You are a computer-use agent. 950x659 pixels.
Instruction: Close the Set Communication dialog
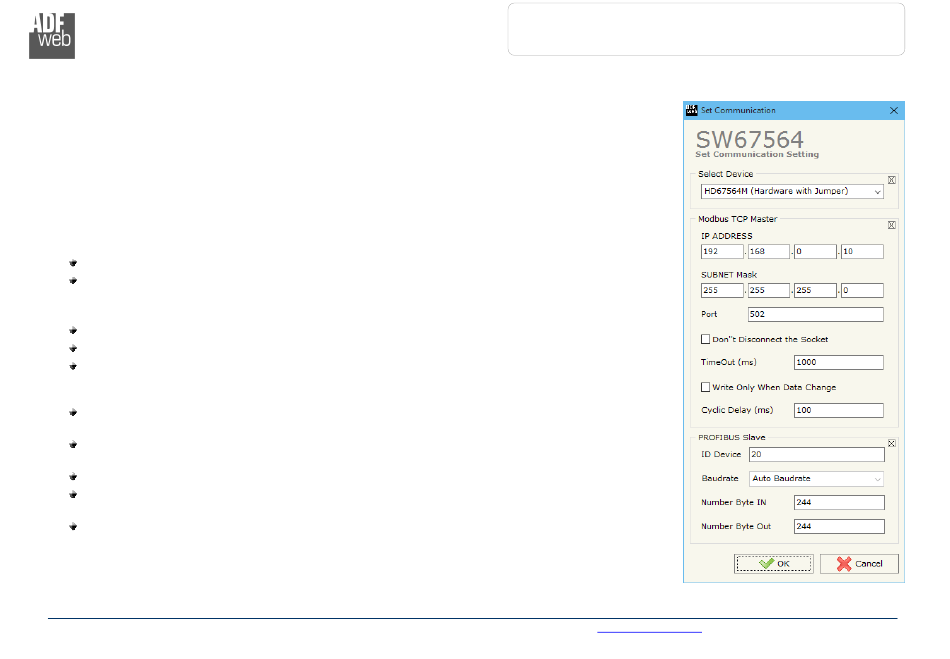(x=894, y=110)
